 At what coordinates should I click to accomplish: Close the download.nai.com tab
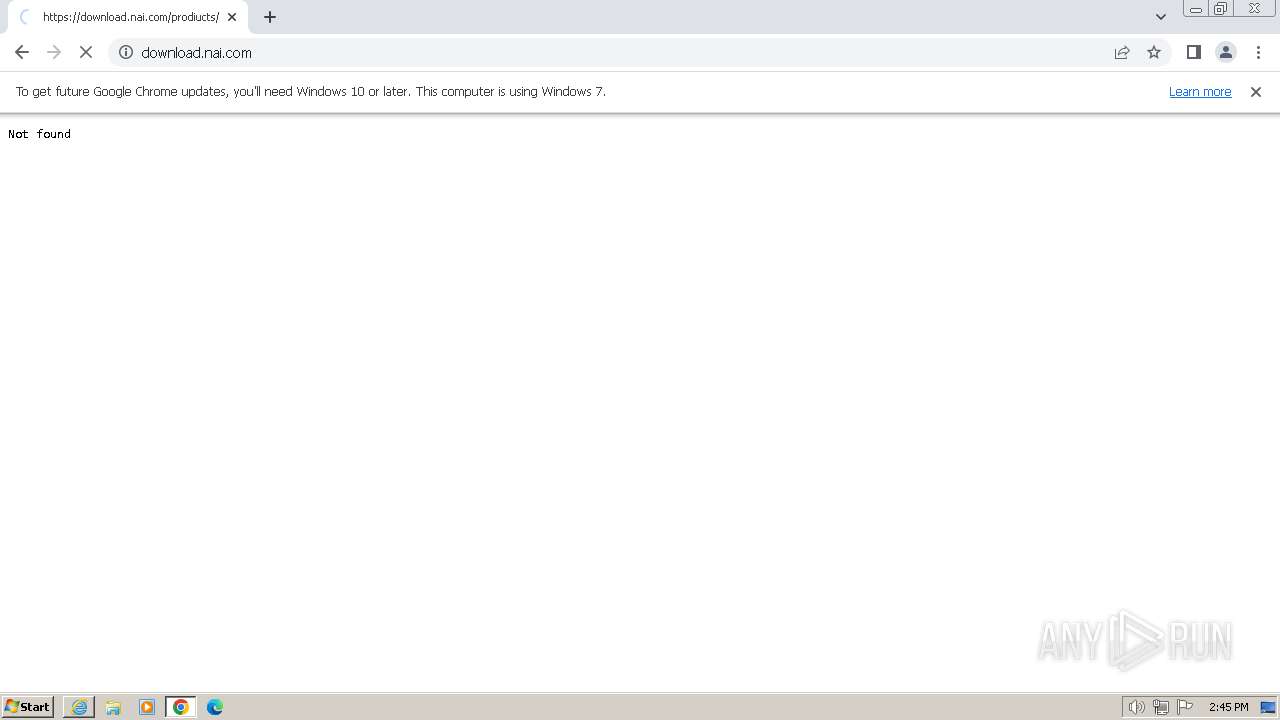[232, 17]
